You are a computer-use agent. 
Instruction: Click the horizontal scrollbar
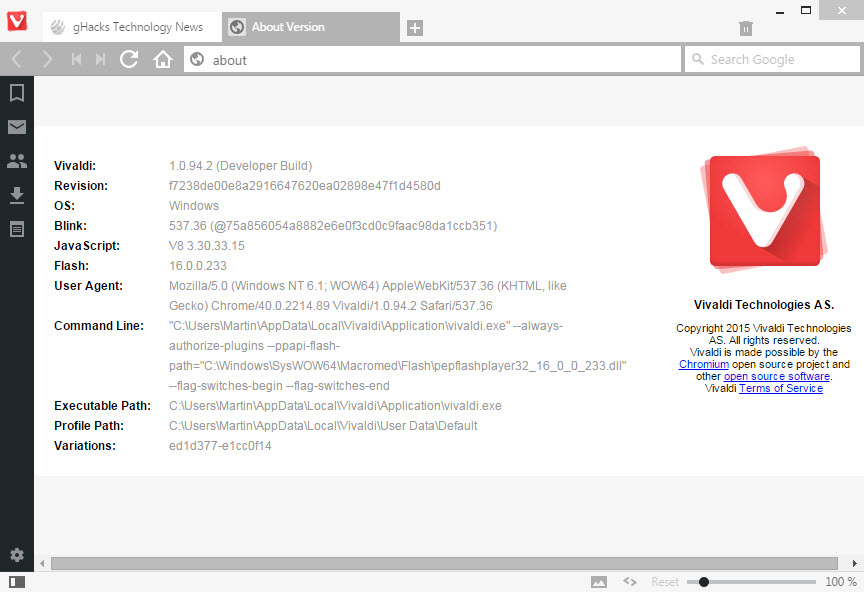[x=444, y=563]
